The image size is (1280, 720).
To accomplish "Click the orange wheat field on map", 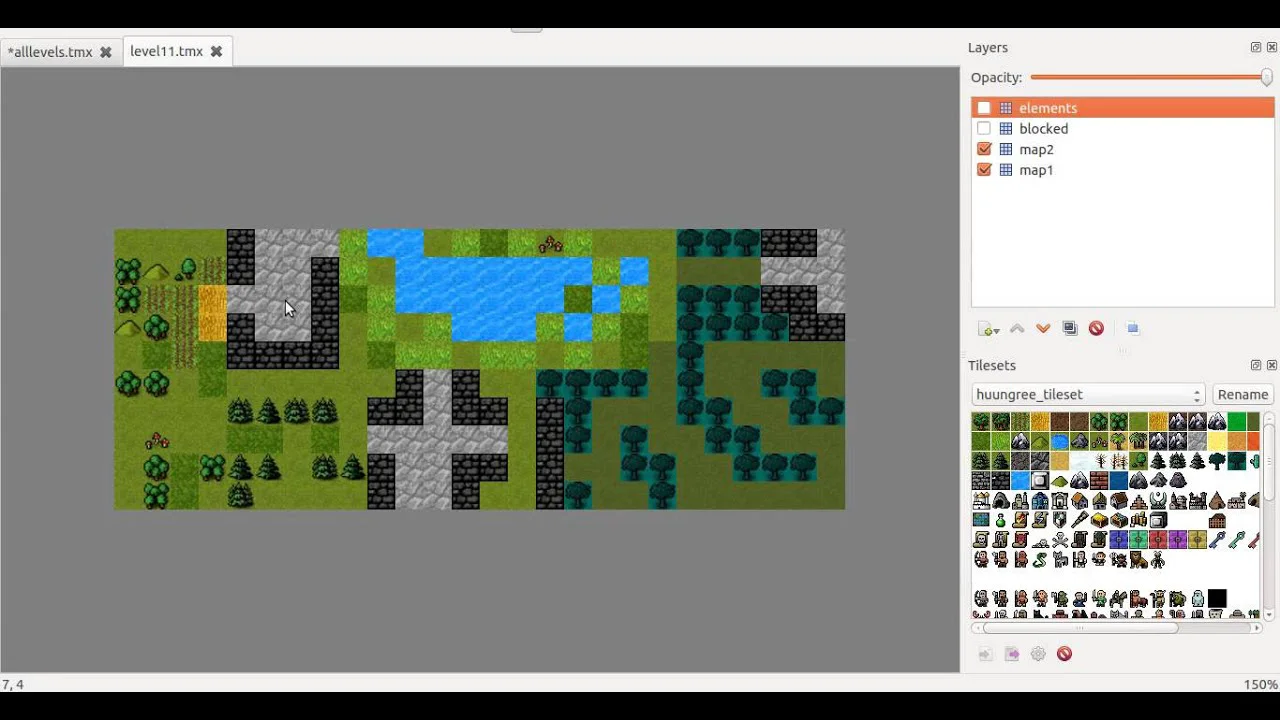I will click(212, 314).
